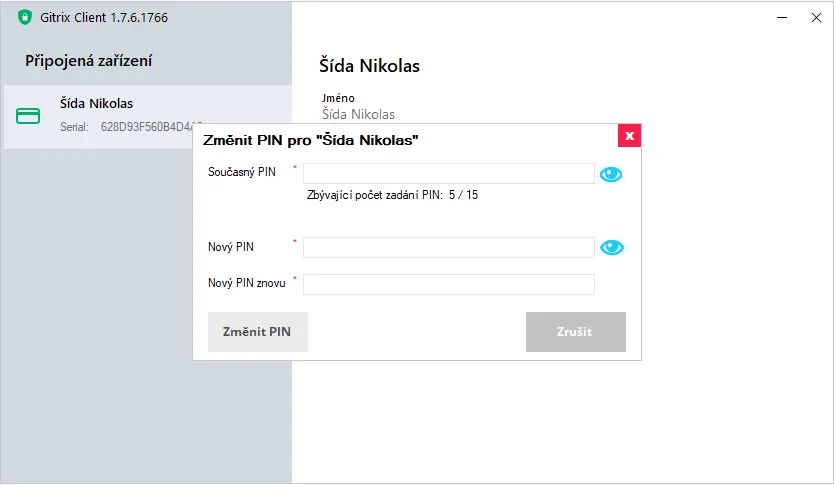Viewport: 834px width, 485px height.
Task: Click the Jméno label in details panel
Action: pos(338,98)
